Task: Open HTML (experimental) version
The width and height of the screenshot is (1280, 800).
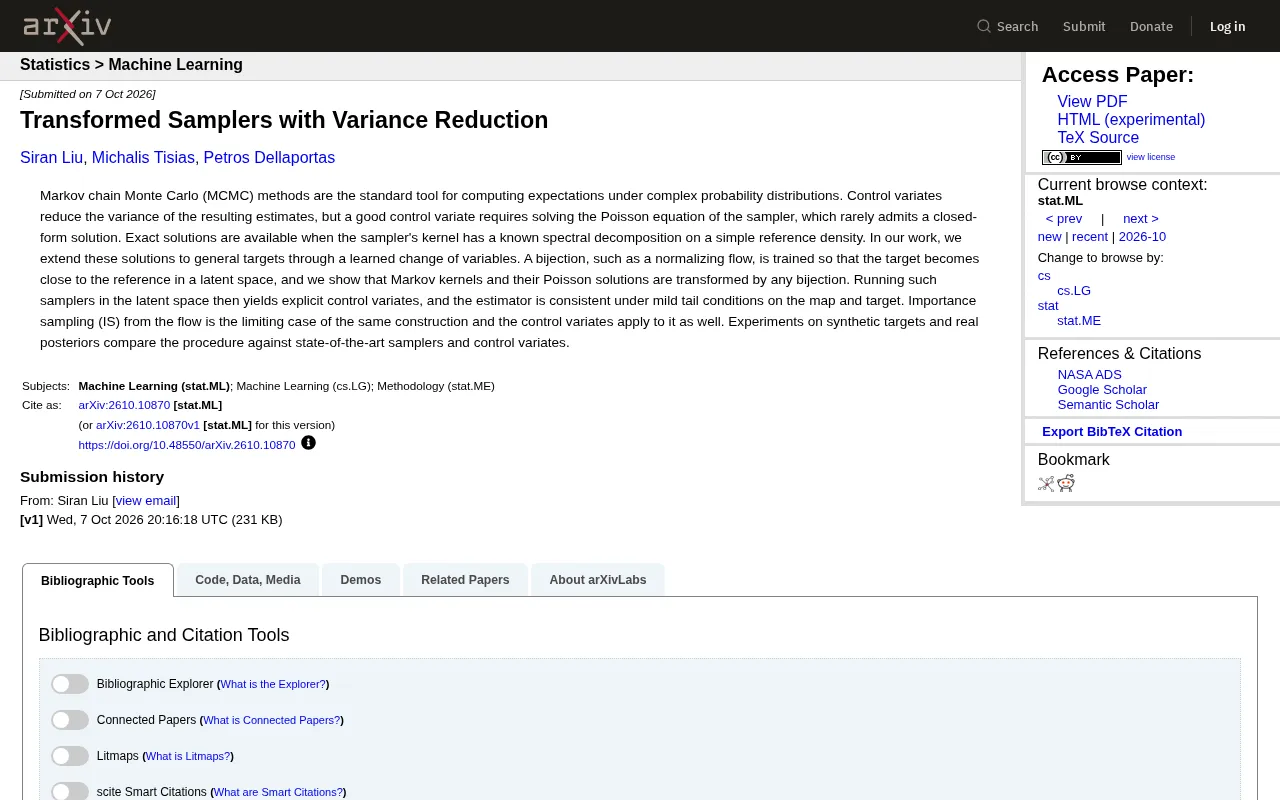Action: (1131, 120)
